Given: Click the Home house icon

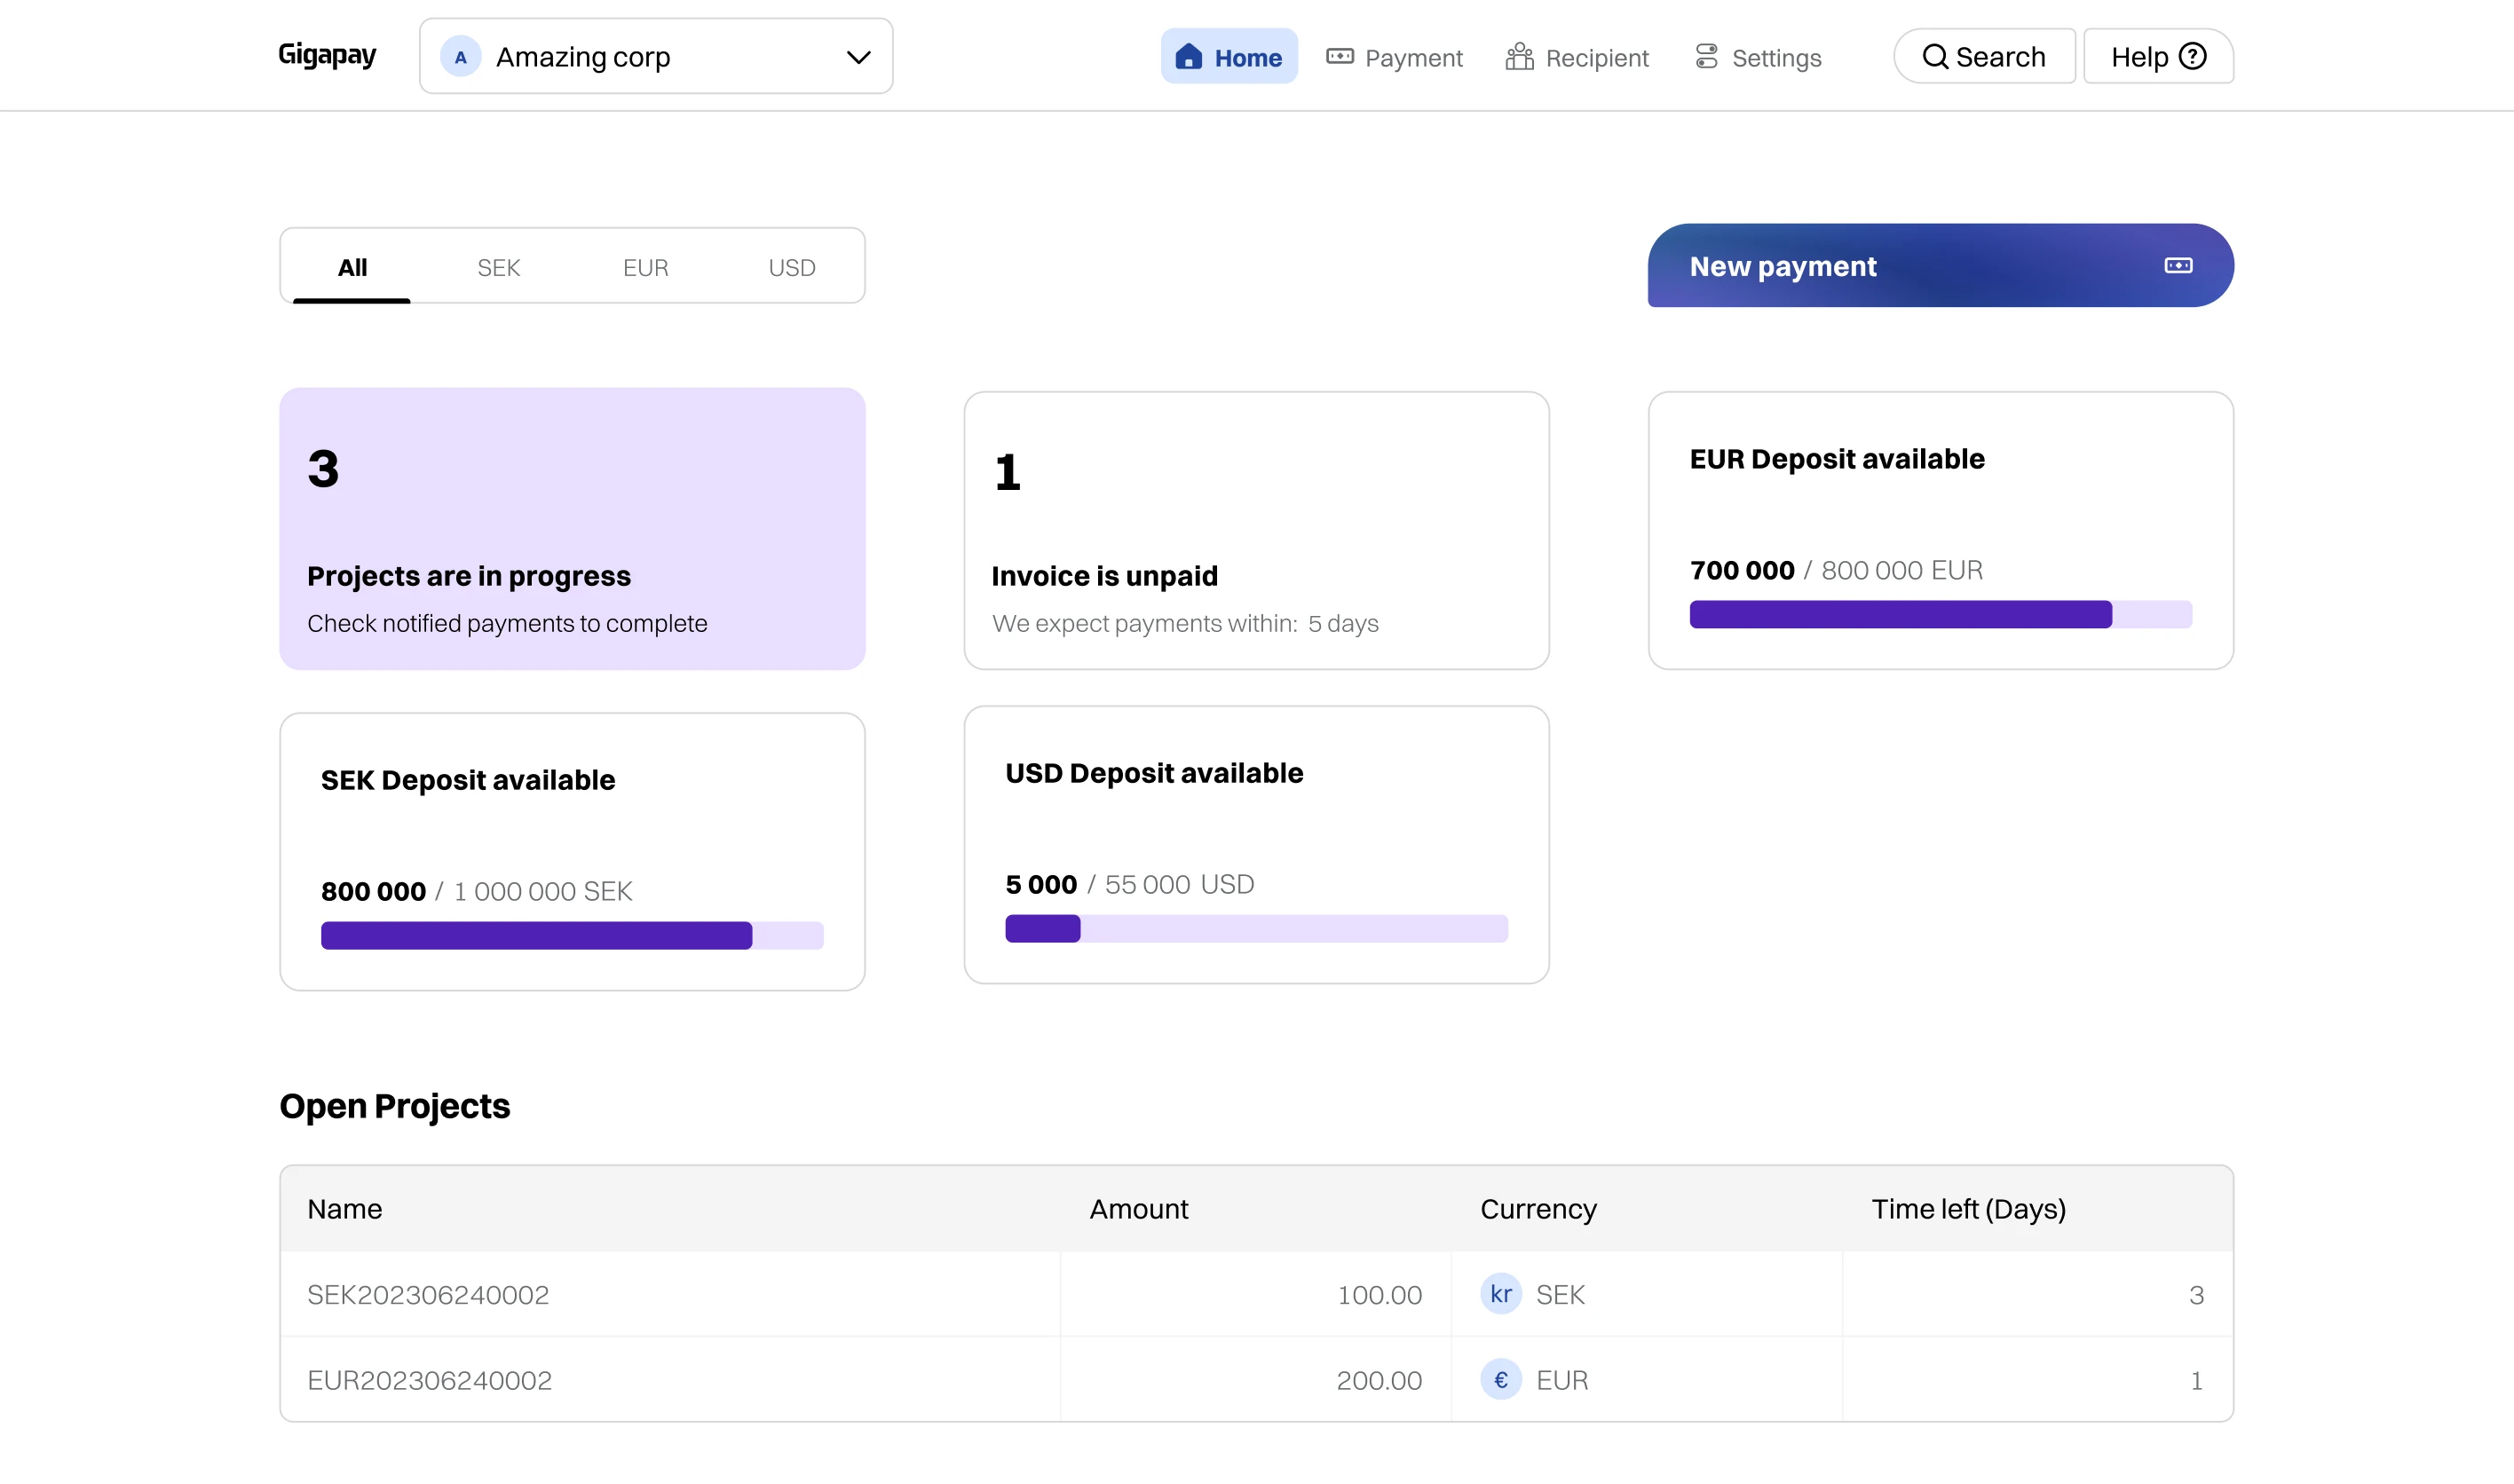Looking at the screenshot, I should 1188,56.
